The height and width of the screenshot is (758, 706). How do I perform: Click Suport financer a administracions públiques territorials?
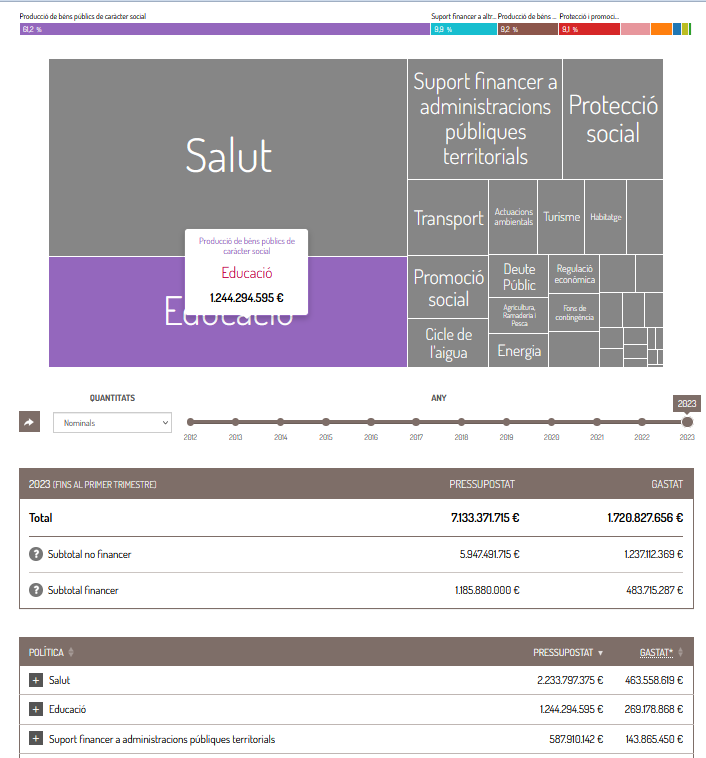click(162, 739)
